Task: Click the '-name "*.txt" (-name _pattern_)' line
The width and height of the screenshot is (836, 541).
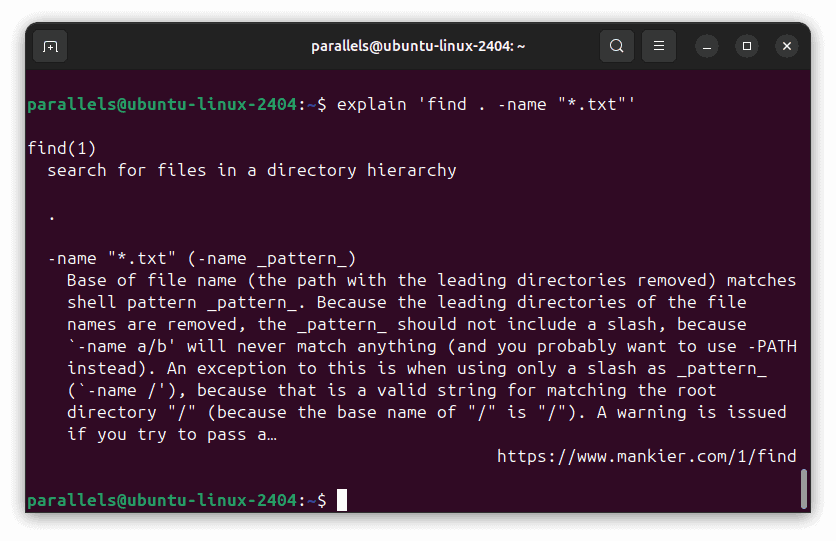Action: 202,259
